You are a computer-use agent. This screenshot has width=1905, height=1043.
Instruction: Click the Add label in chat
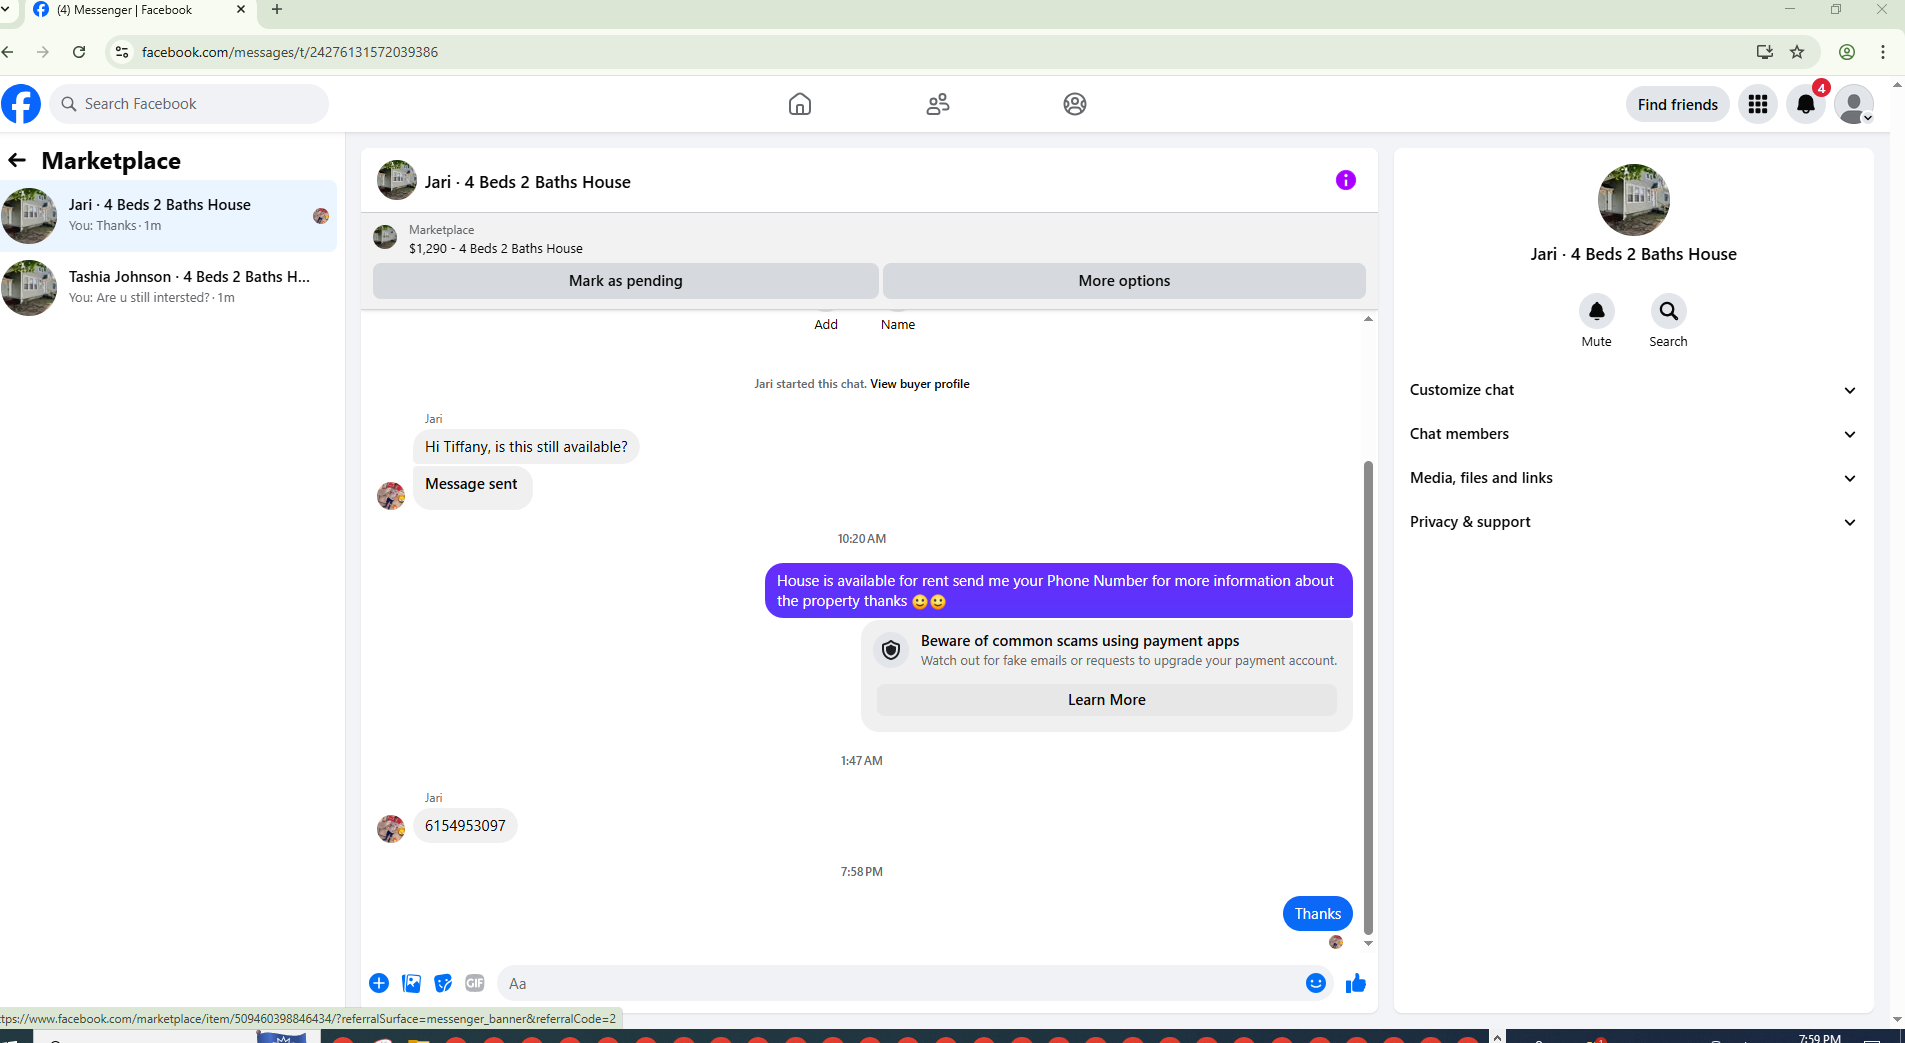(x=826, y=325)
